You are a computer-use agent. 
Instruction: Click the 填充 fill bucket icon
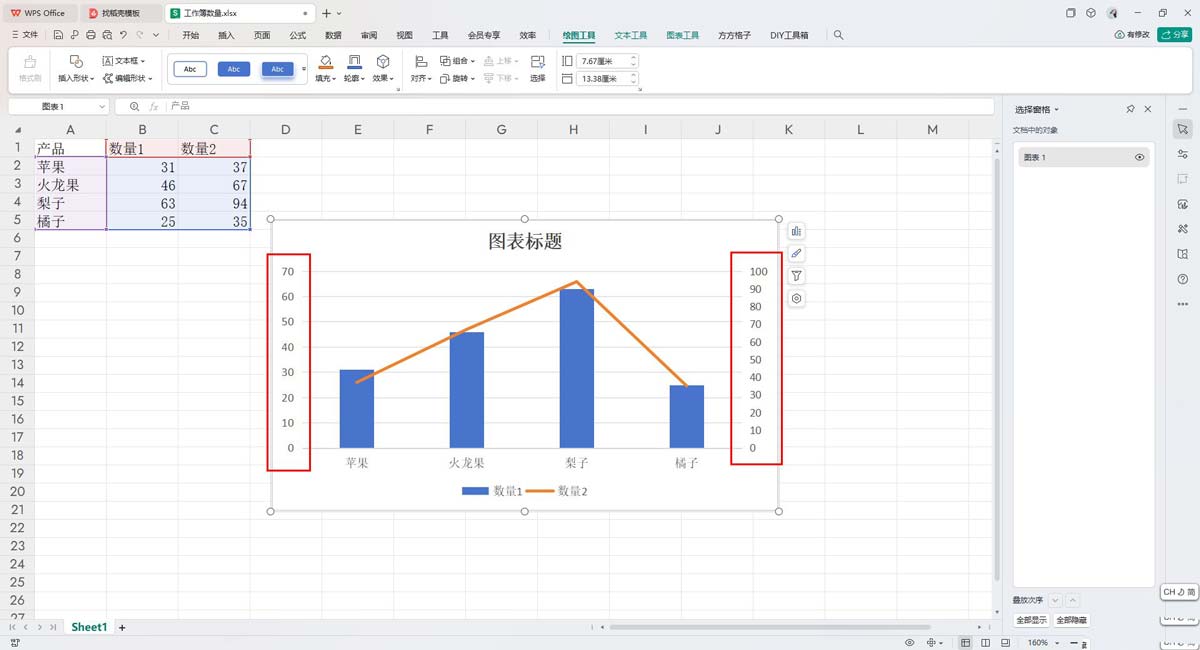click(x=325, y=61)
